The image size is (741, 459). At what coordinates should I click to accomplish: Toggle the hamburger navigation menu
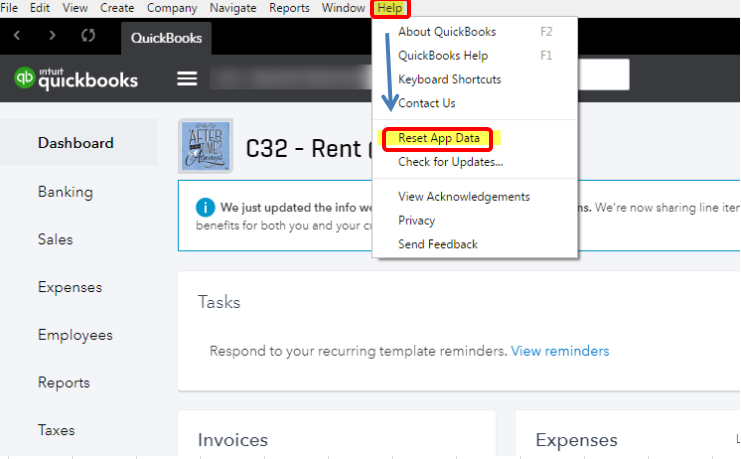coord(187,79)
